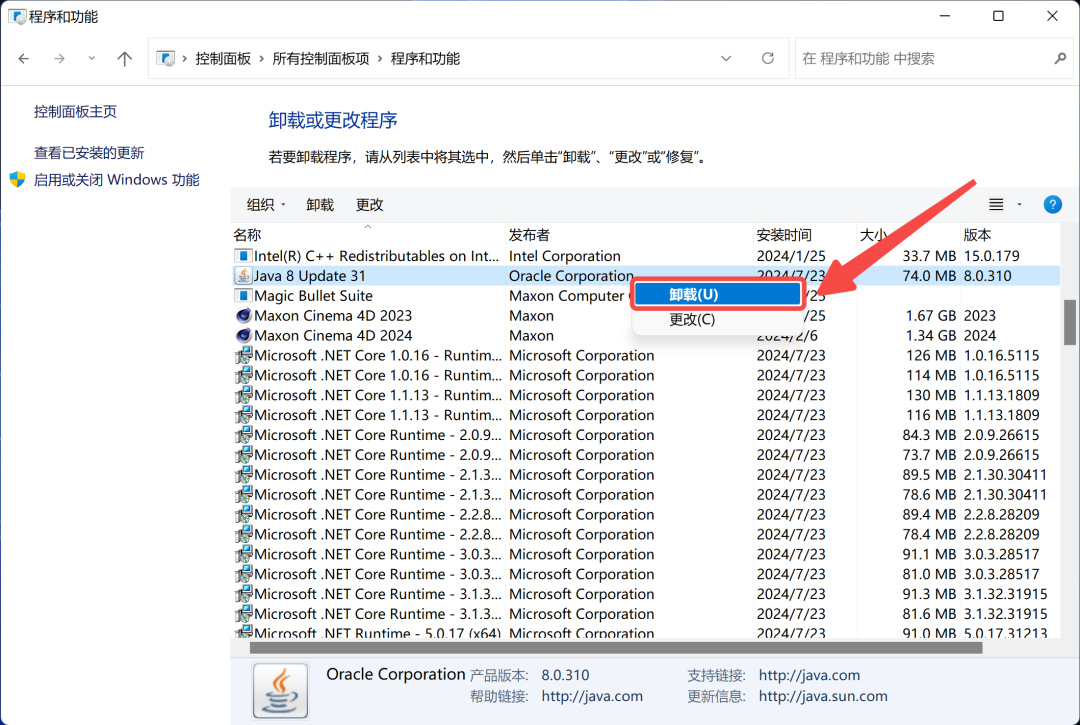Click the horizontal scrollbar of program list
Viewport: 1080px width, 725px height.
[x=616, y=648]
